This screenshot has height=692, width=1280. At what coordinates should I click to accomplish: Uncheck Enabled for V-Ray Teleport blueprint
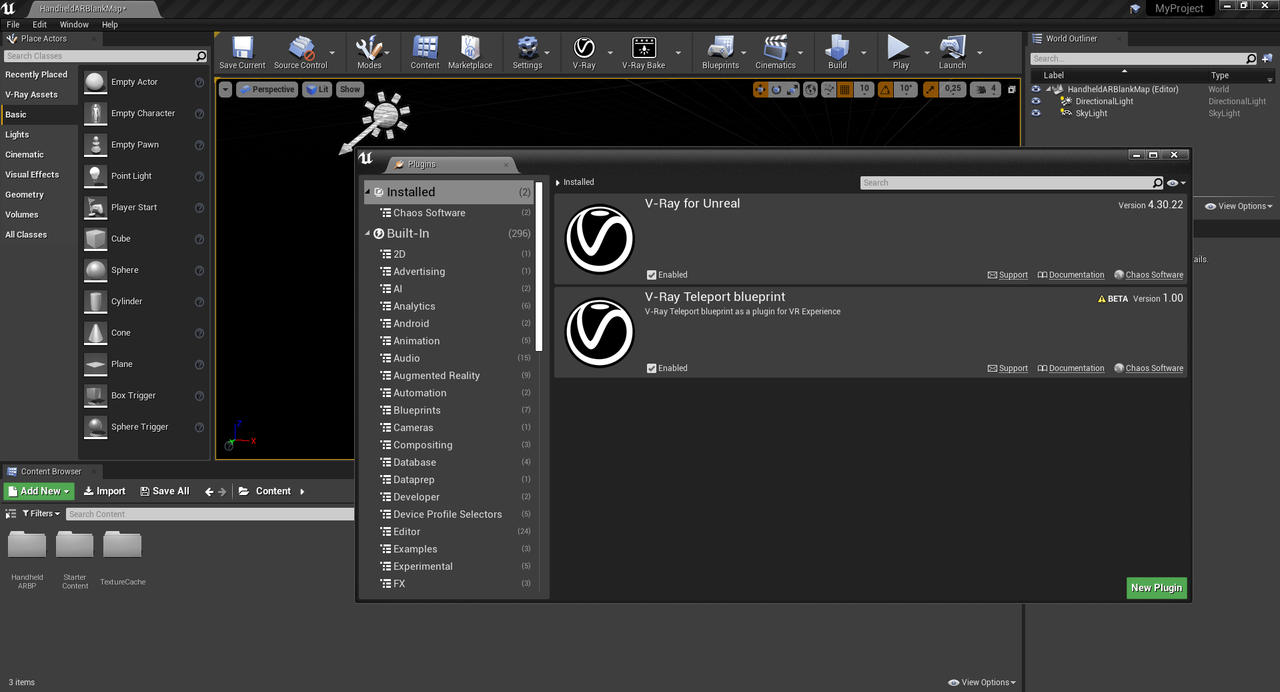click(652, 368)
